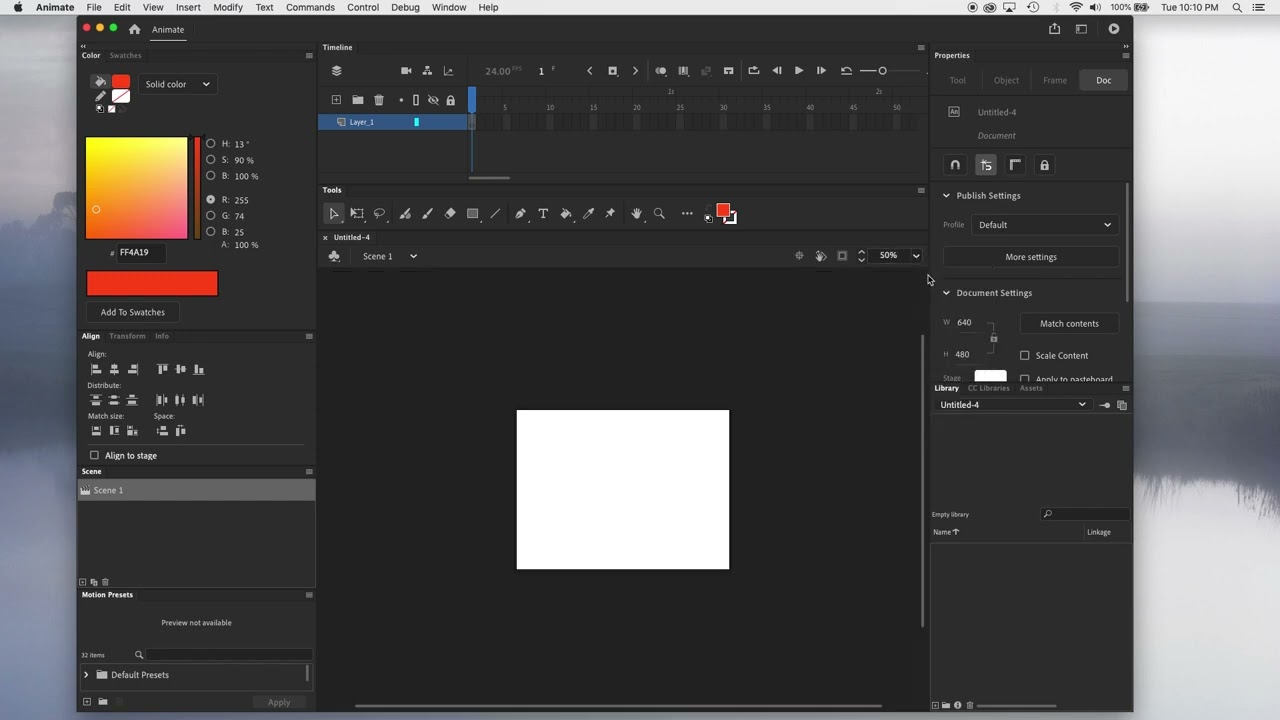Click the hex color FF4A19 field
The image size is (1280, 720).
pos(140,253)
